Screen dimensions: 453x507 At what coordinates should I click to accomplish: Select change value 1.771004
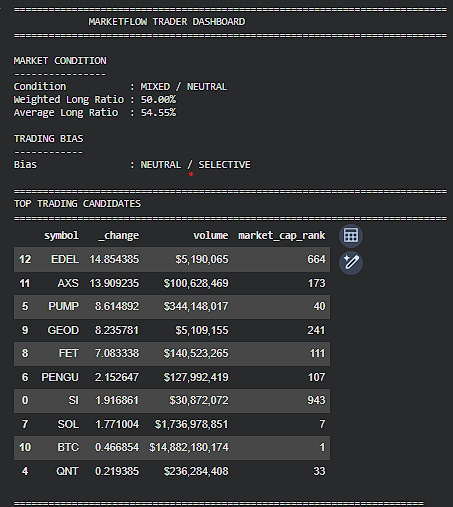point(117,424)
